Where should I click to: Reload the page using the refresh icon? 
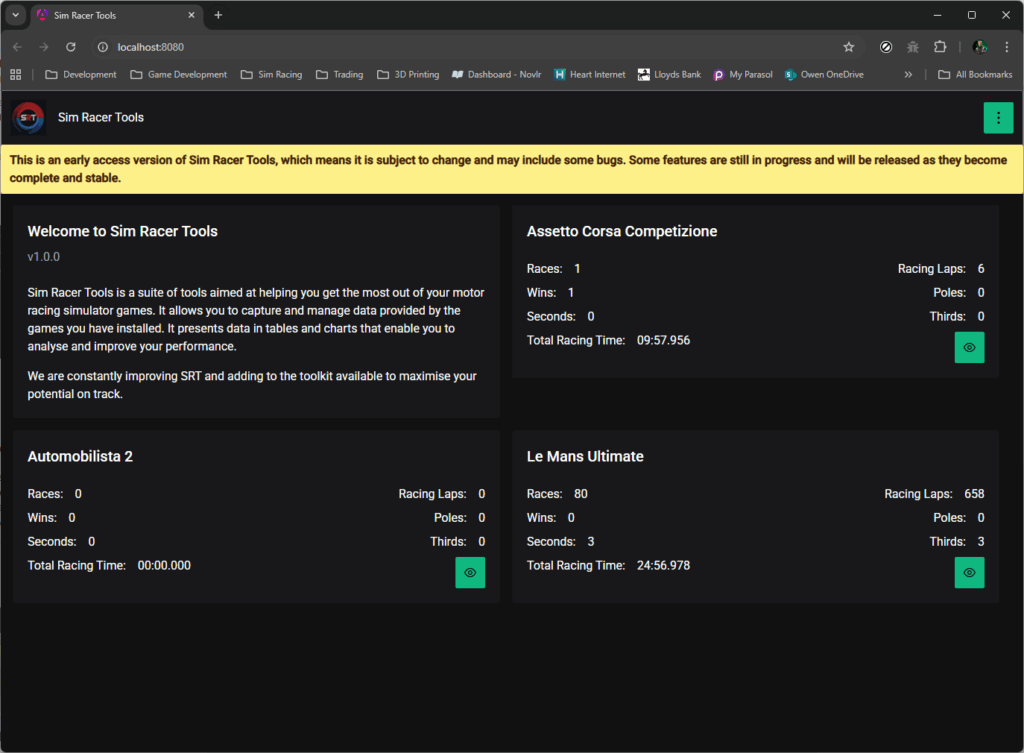click(x=71, y=47)
